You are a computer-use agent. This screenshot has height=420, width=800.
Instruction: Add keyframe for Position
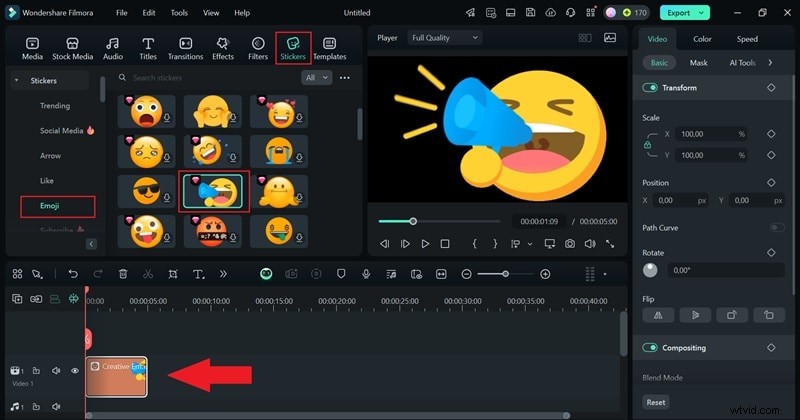point(771,182)
